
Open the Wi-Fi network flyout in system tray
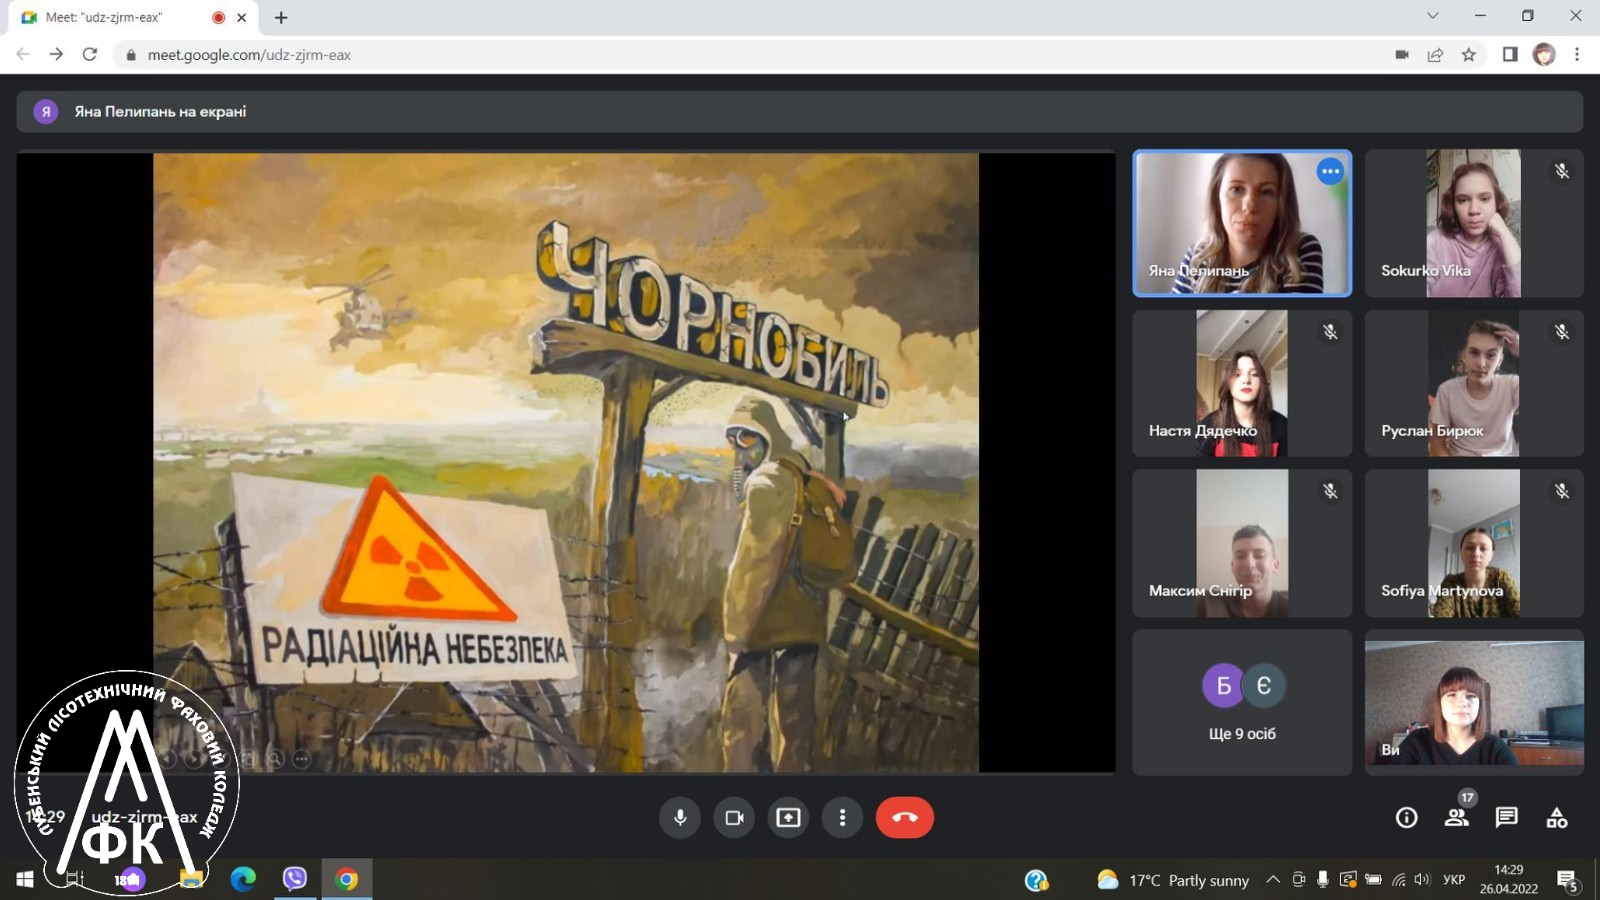(1398, 880)
